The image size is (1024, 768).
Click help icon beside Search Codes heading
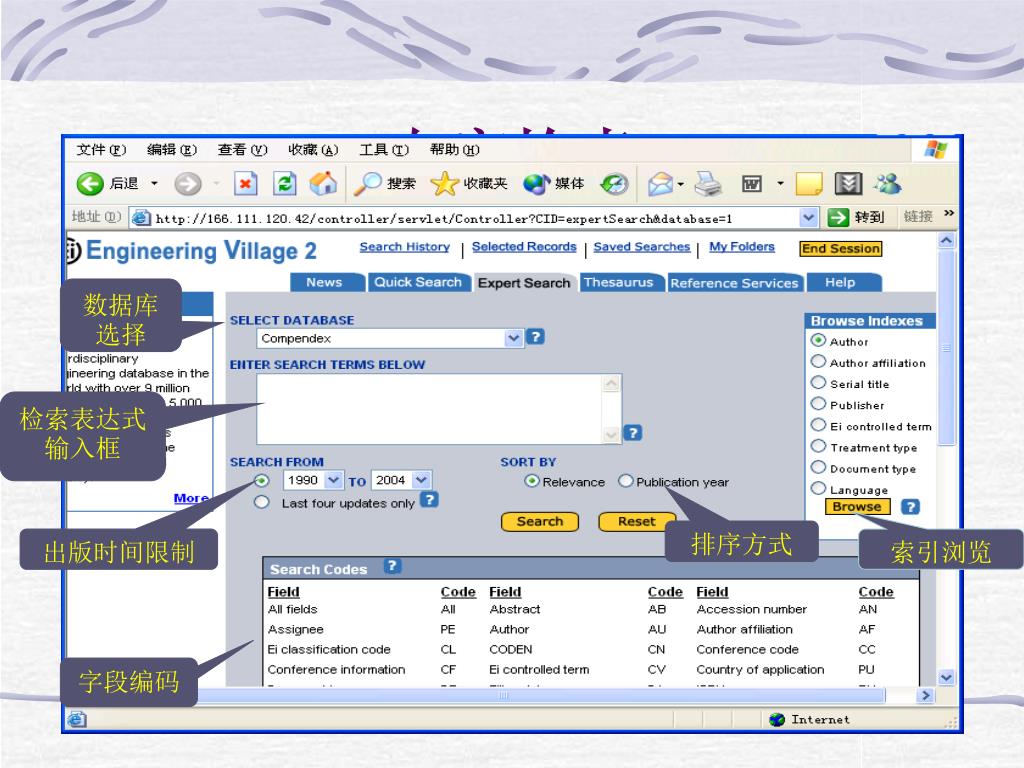pos(391,566)
